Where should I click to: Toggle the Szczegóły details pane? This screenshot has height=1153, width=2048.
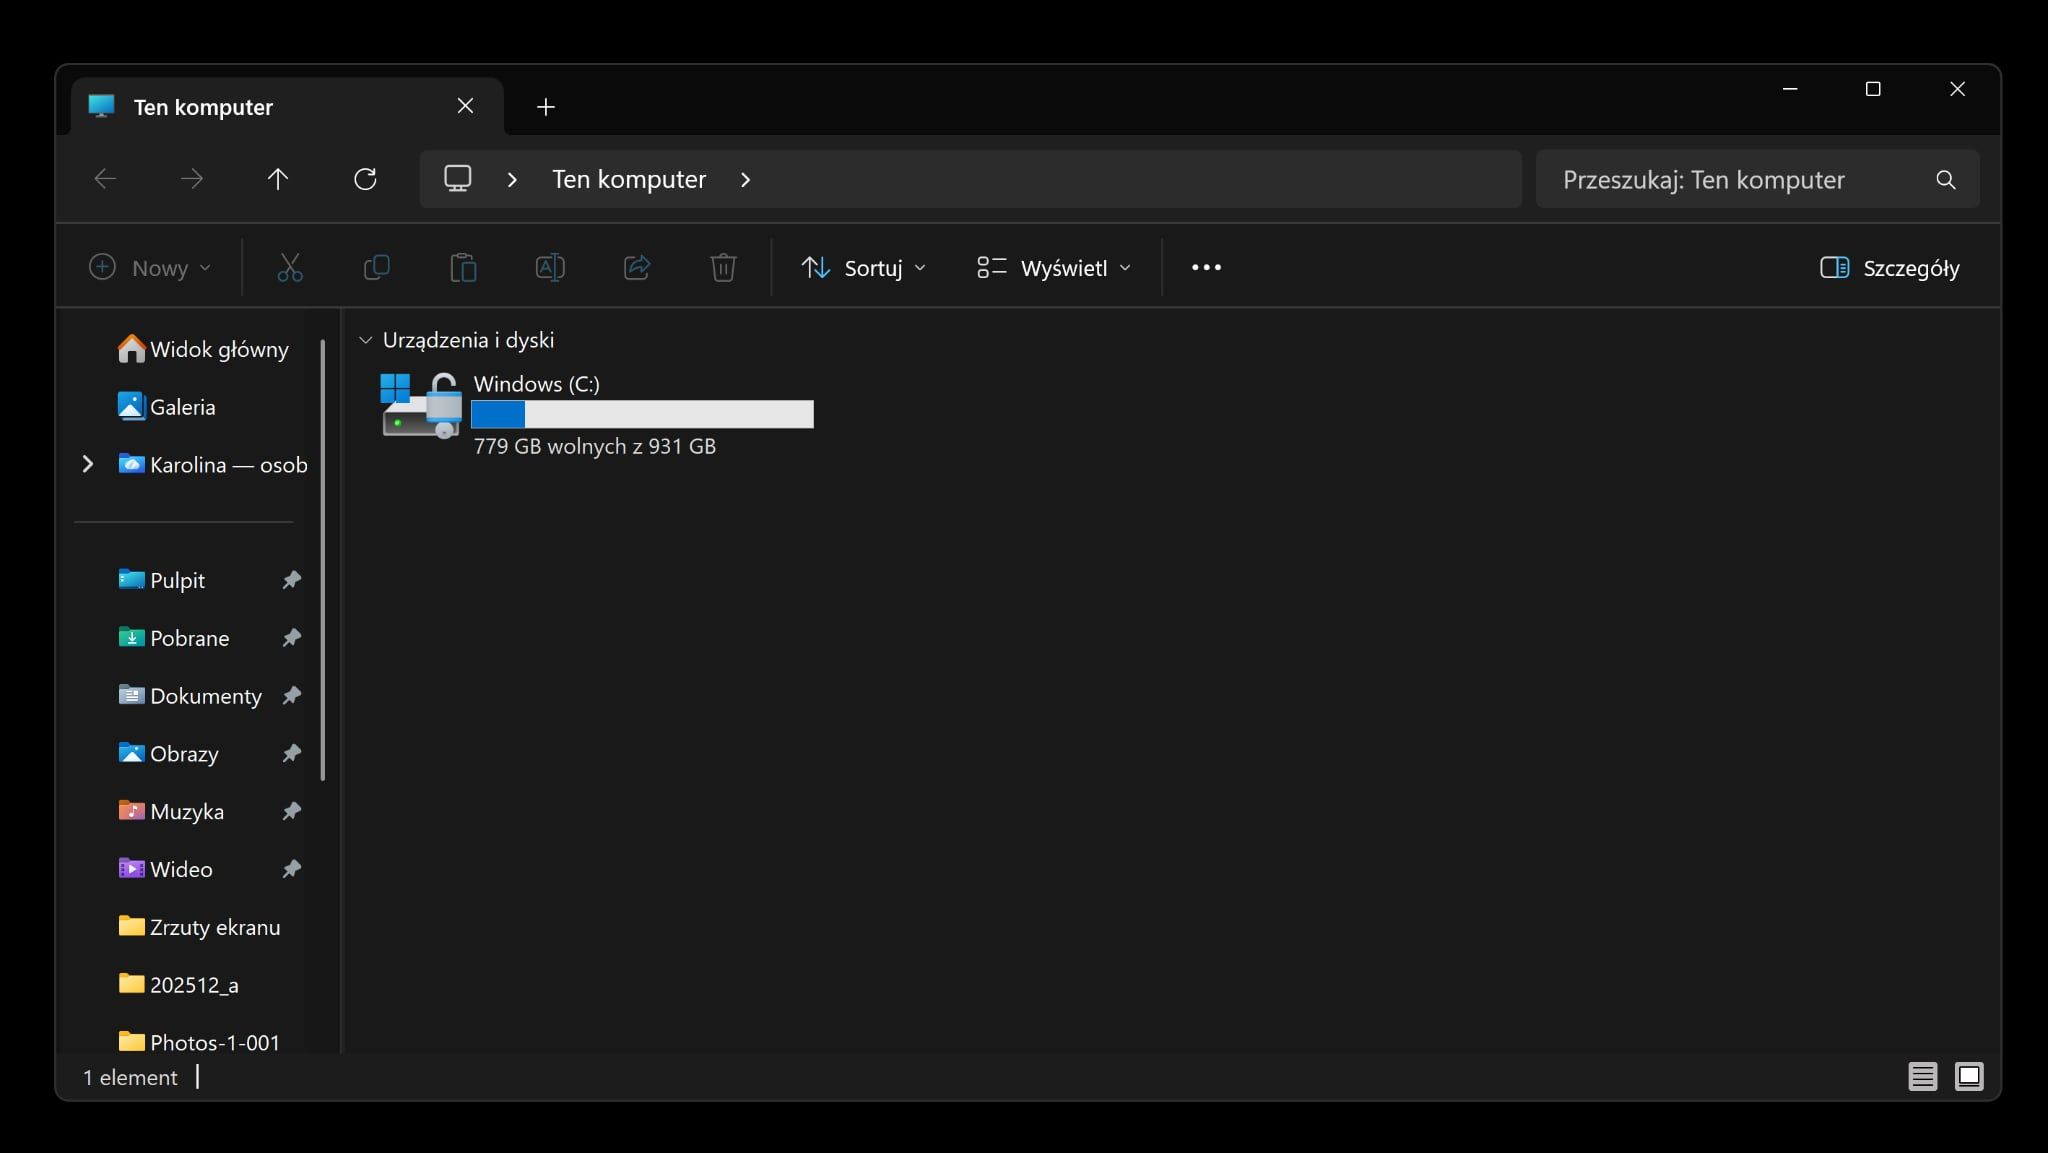pyautogui.click(x=1889, y=267)
